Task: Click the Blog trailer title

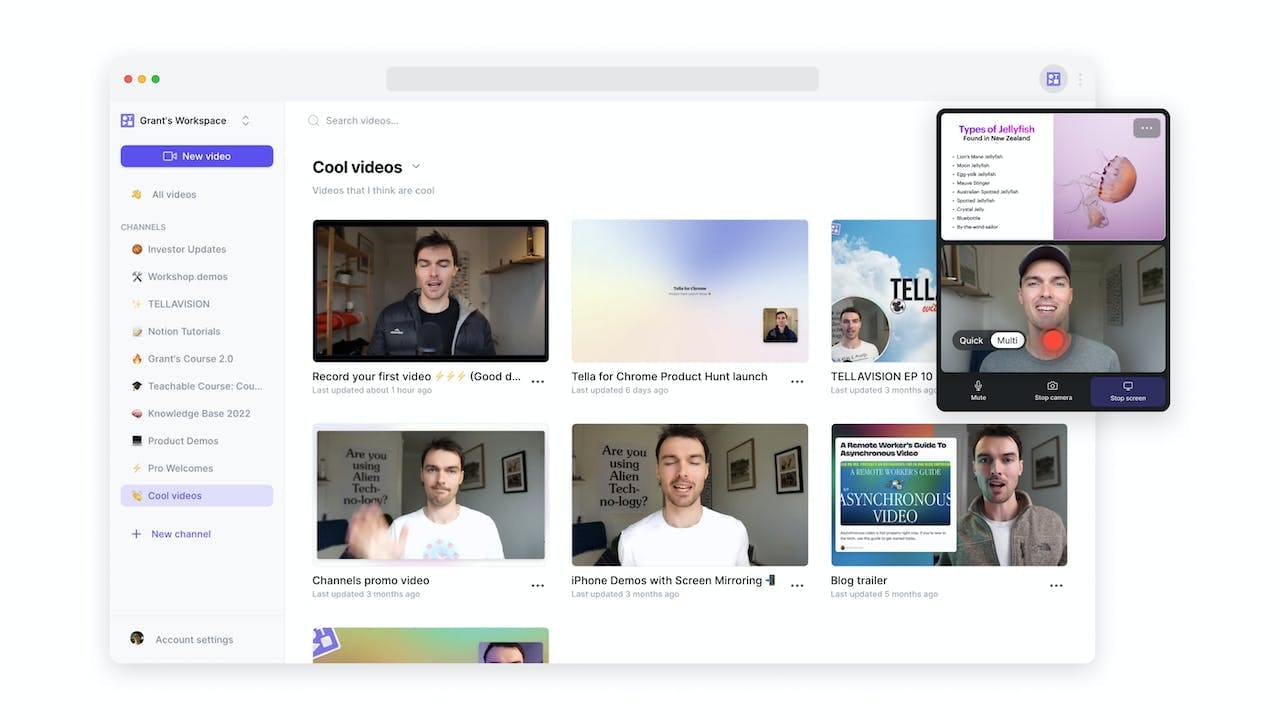Action: tap(859, 580)
